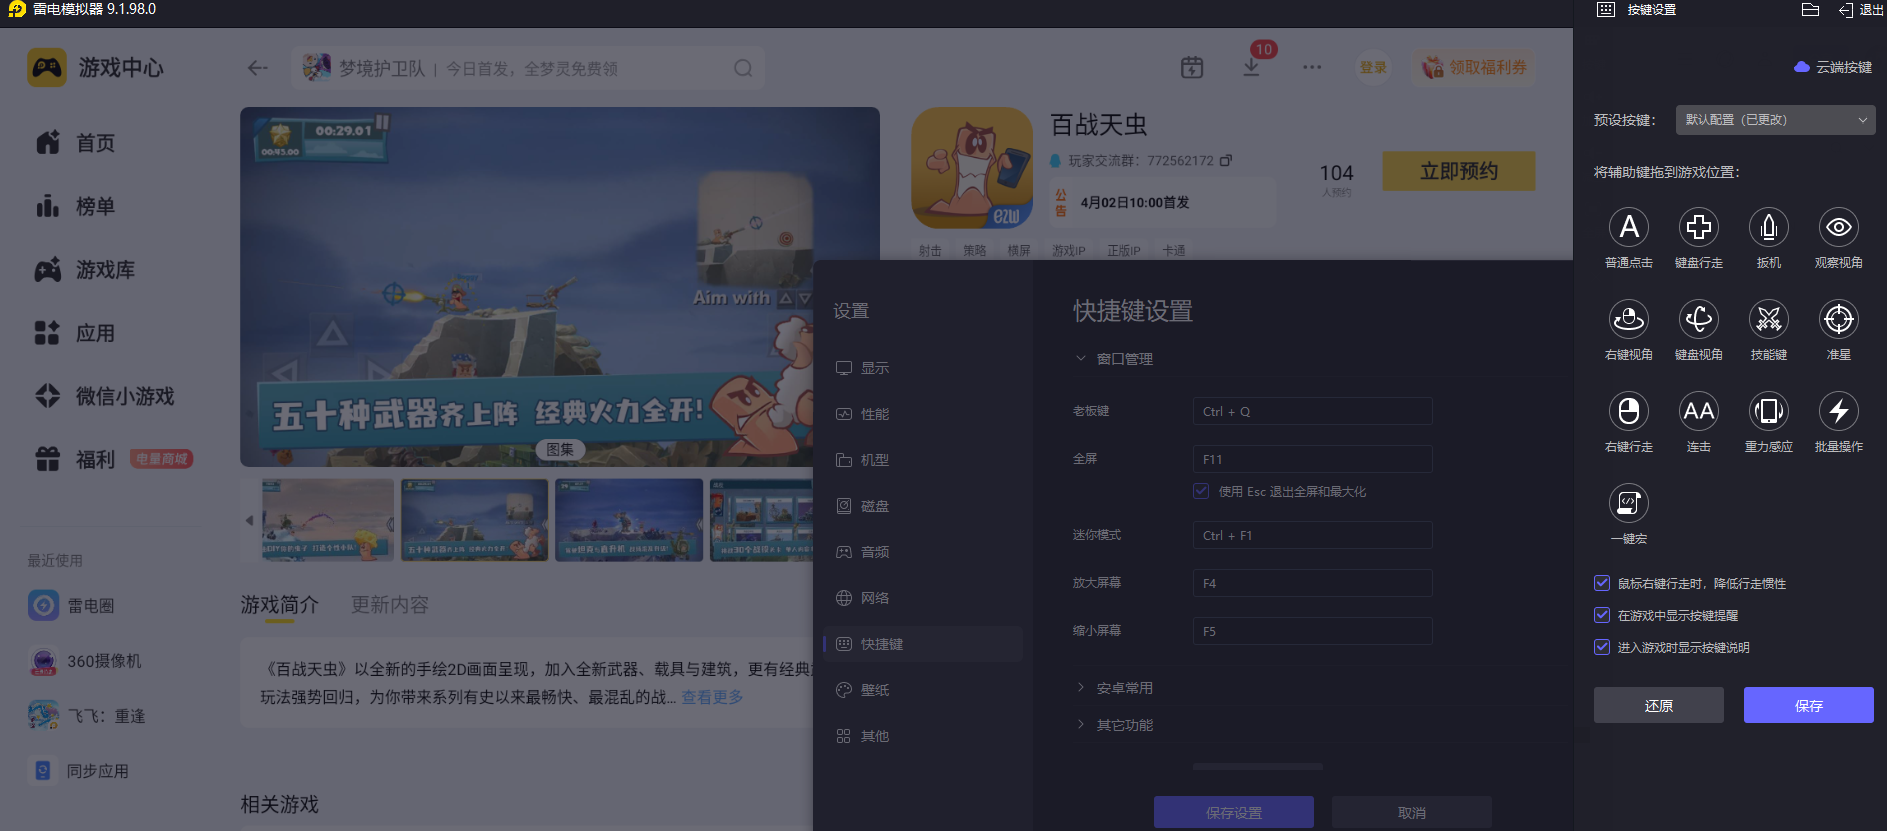Open 云端按键 cloud key configs
Screen dimensions: 1887x831
1833,67
